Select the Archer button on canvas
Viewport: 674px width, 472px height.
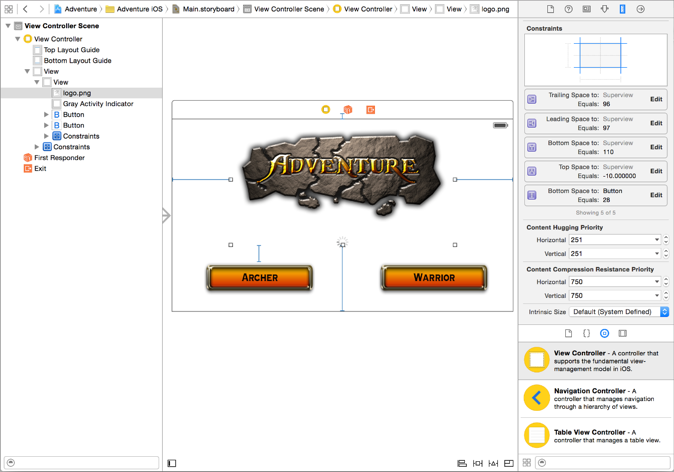pos(259,277)
